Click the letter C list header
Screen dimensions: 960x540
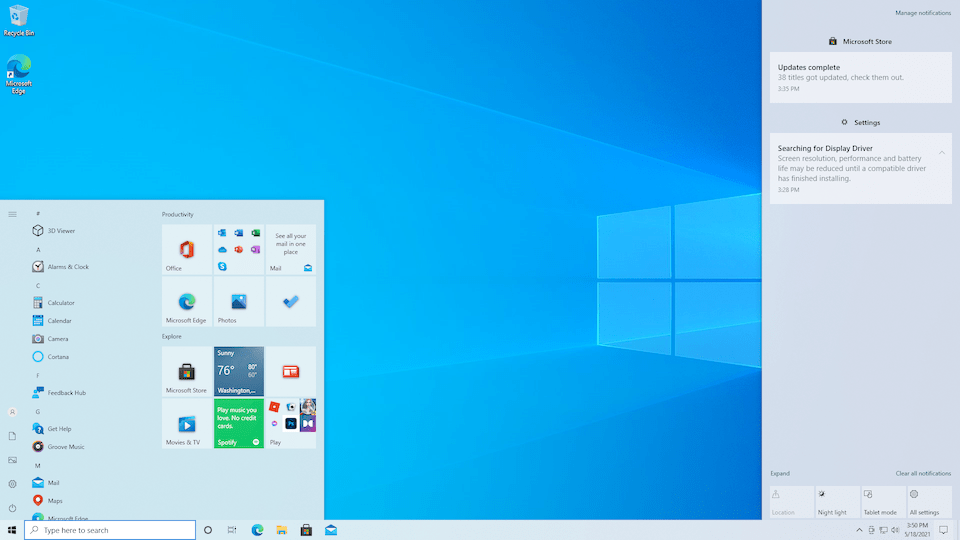[38, 286]
